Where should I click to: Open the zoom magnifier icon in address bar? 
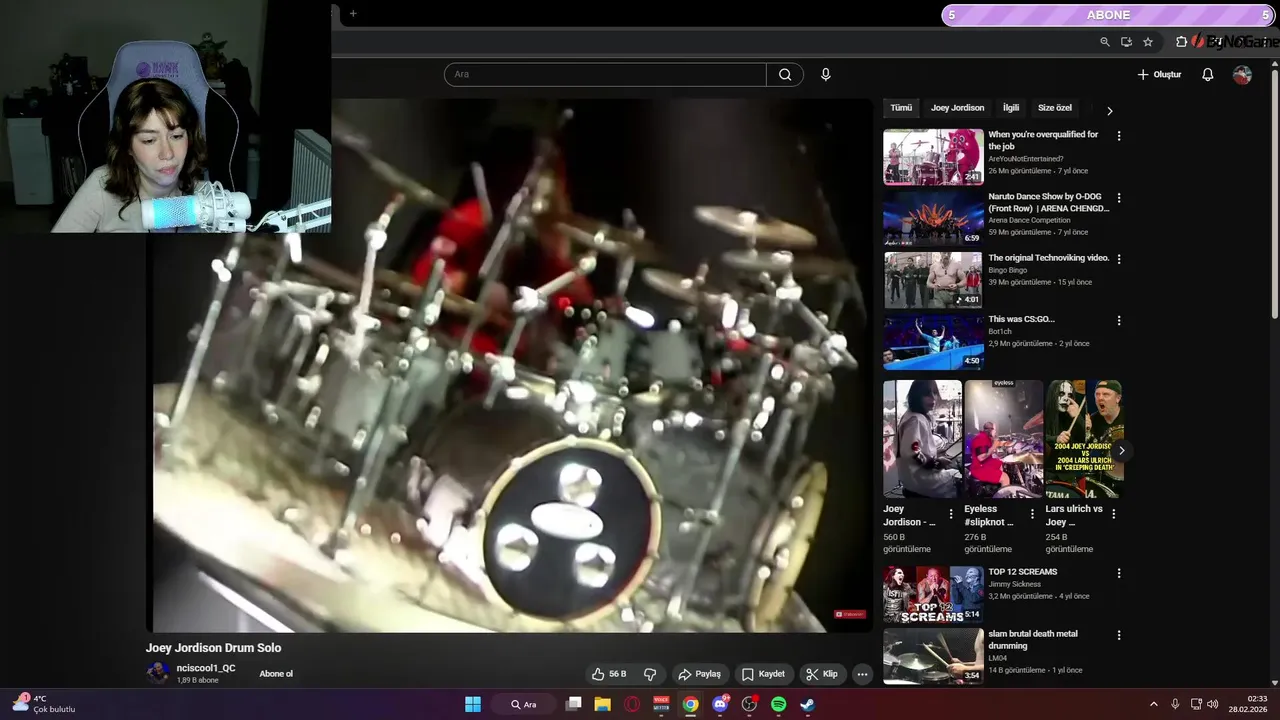tap(1104, 42)
